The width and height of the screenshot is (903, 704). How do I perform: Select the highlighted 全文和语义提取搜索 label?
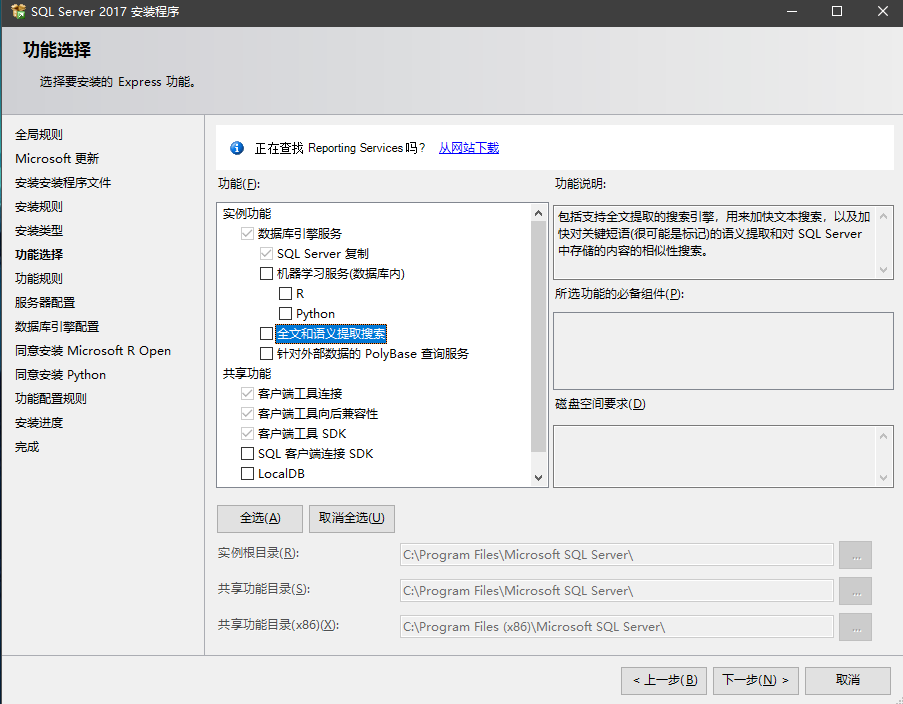click(331, 334)
